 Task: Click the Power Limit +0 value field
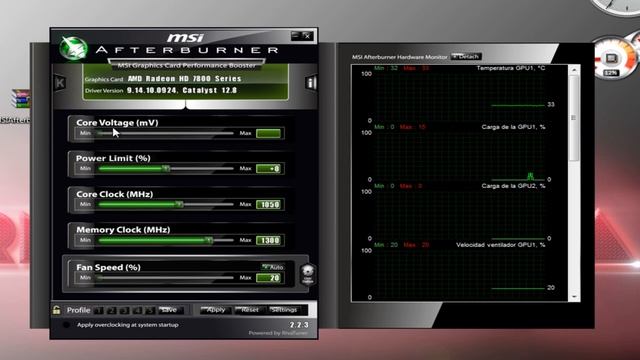pyautogui.click(x=268, y=169)
